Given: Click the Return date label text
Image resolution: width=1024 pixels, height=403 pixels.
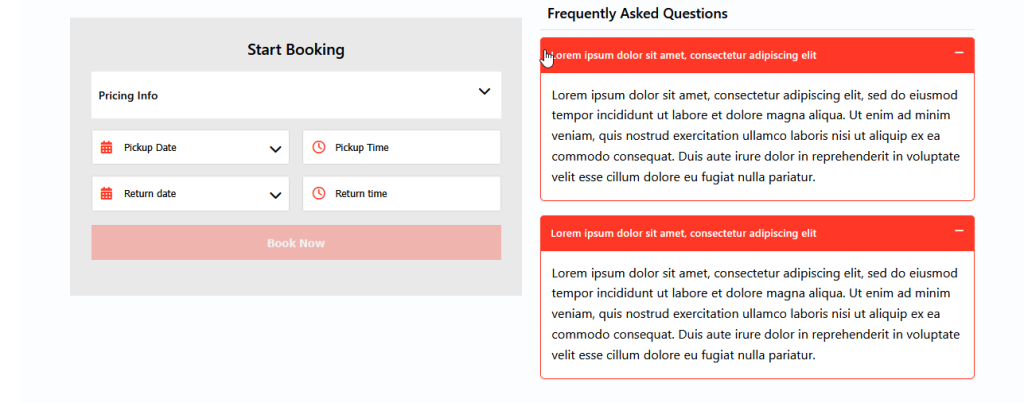Looking at the screenshot, I should (x=150, y=194).
